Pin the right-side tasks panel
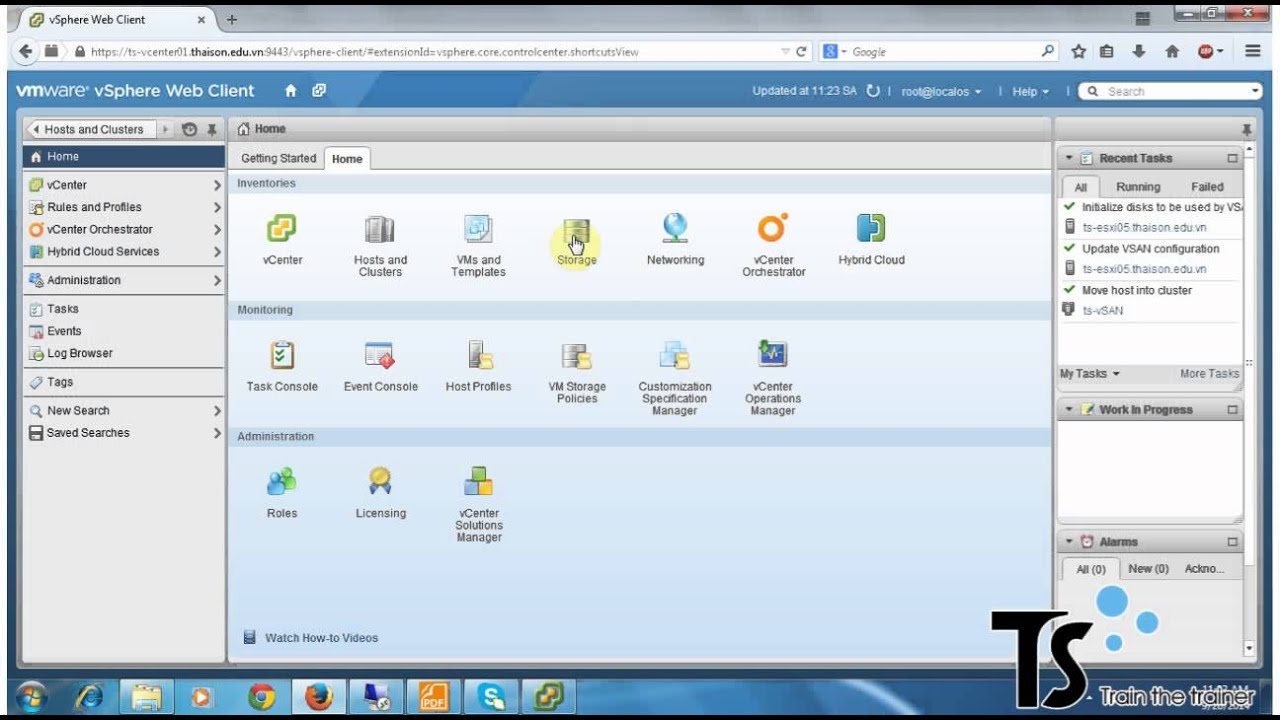This screenshot has width=1280, height=720. point(1246,130)
